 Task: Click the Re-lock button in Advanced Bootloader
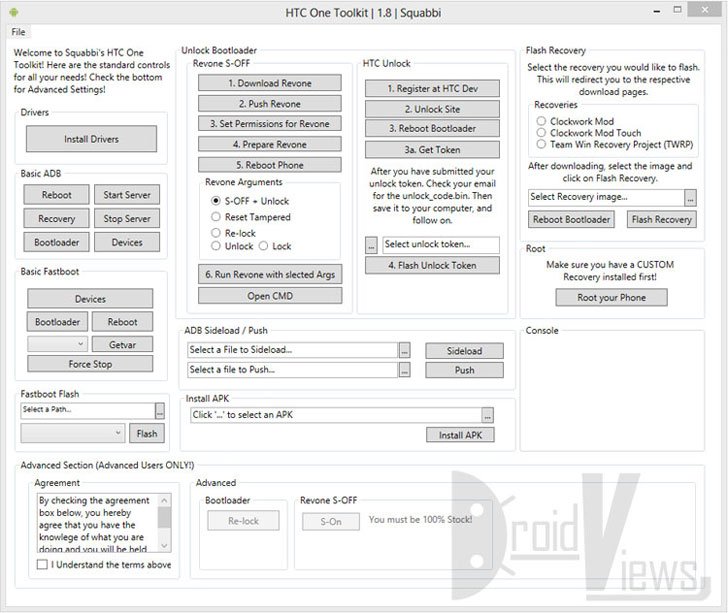tap(243, 521)
